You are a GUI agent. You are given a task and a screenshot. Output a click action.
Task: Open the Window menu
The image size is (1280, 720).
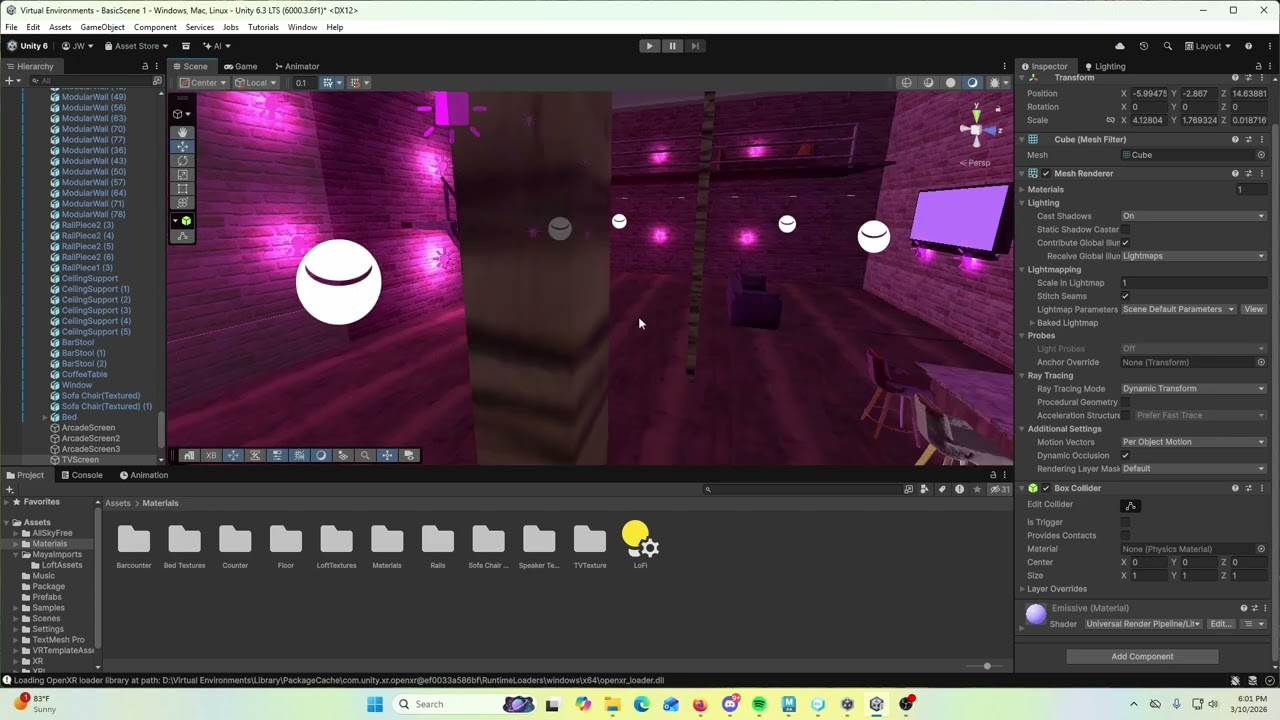[302, 27]
